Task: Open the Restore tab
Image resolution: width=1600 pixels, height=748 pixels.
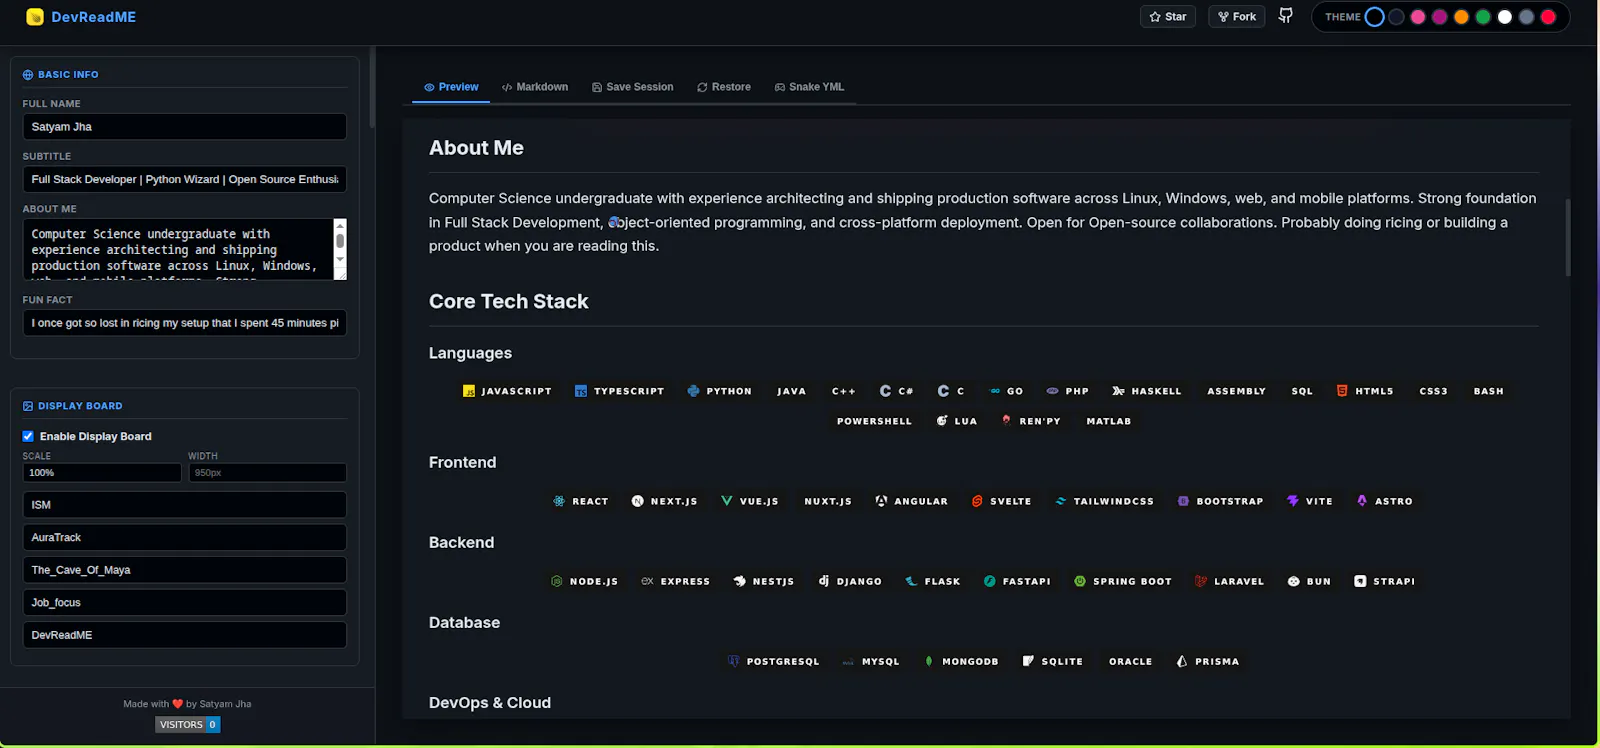Action: coord(724,87)
